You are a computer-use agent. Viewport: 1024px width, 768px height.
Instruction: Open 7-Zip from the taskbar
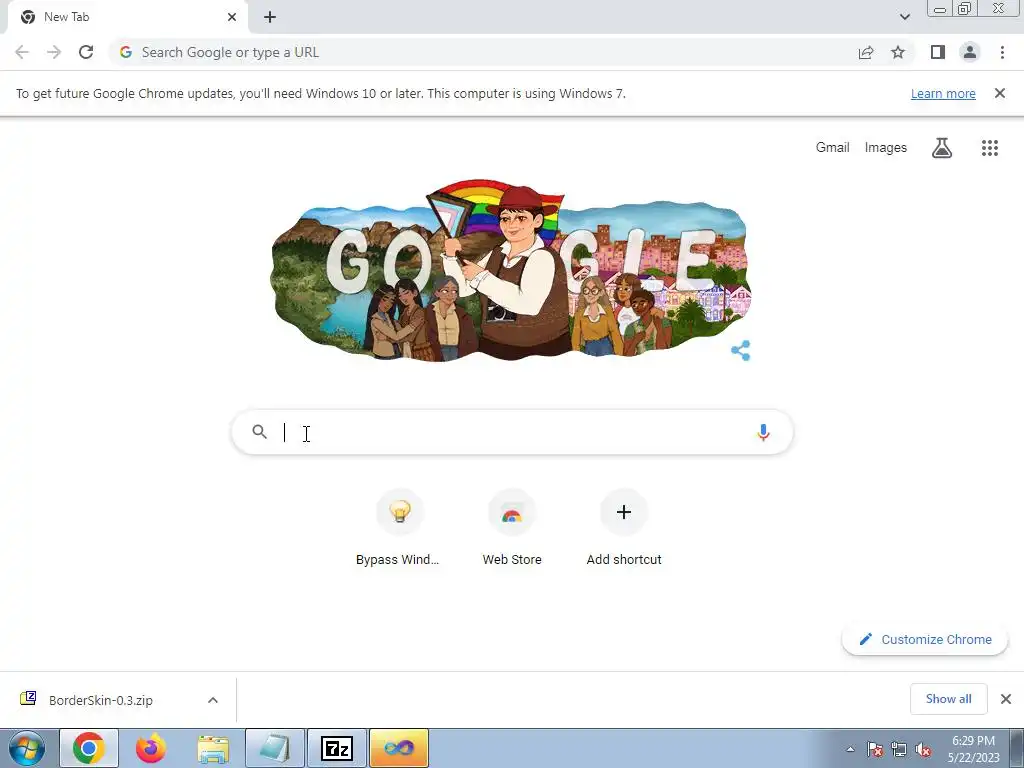[x=337, y=748]
